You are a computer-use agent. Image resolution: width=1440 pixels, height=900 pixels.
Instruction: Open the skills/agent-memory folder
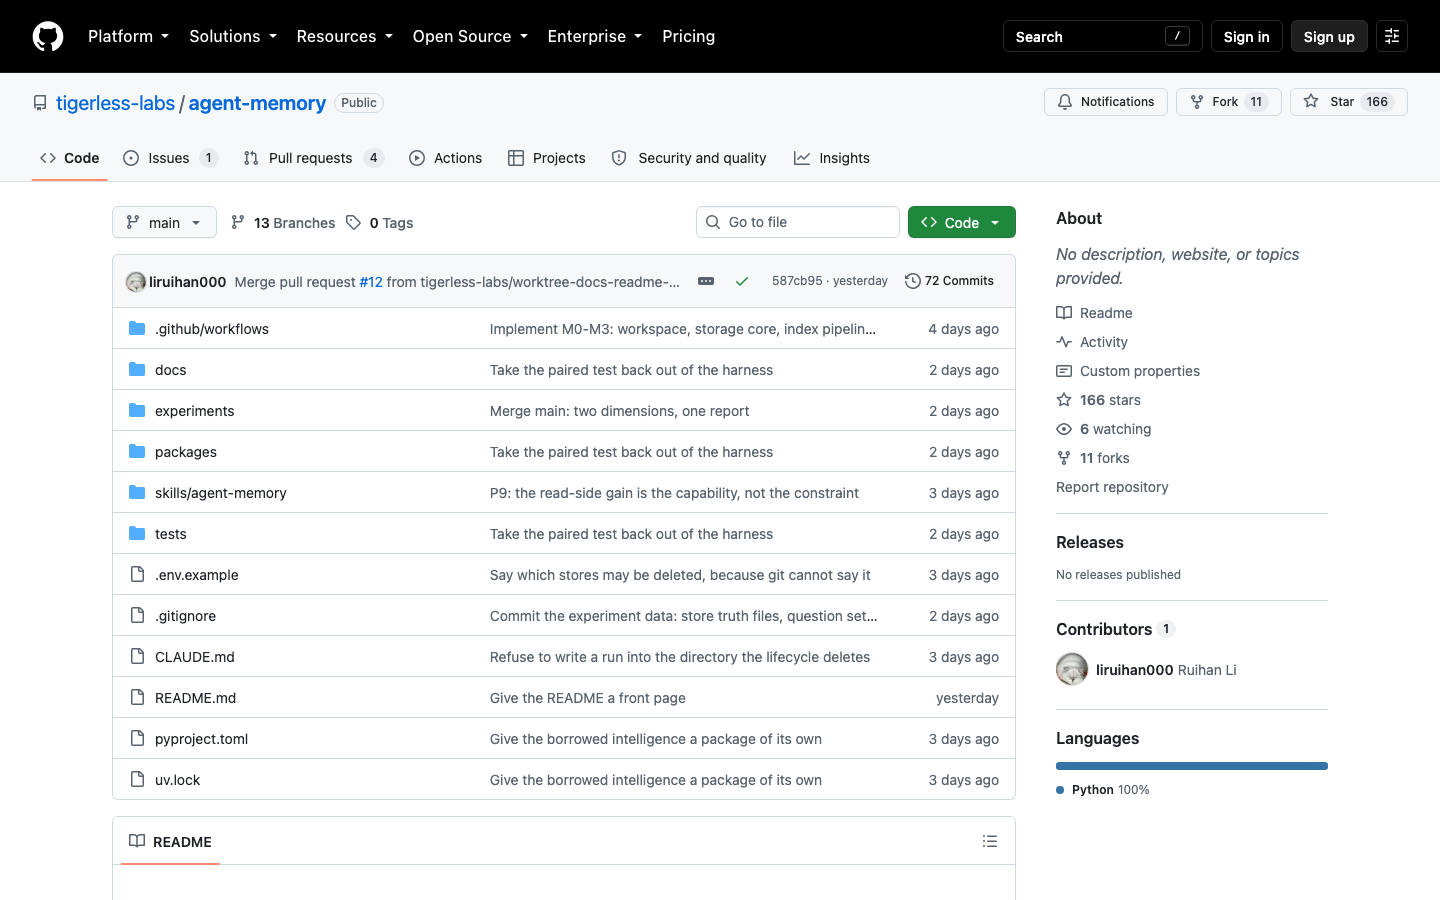[221, 493]
